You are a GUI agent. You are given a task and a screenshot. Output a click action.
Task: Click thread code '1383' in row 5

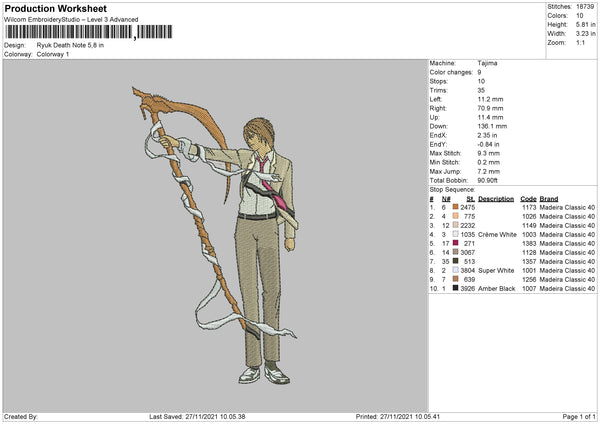click(x=529, y=243)
